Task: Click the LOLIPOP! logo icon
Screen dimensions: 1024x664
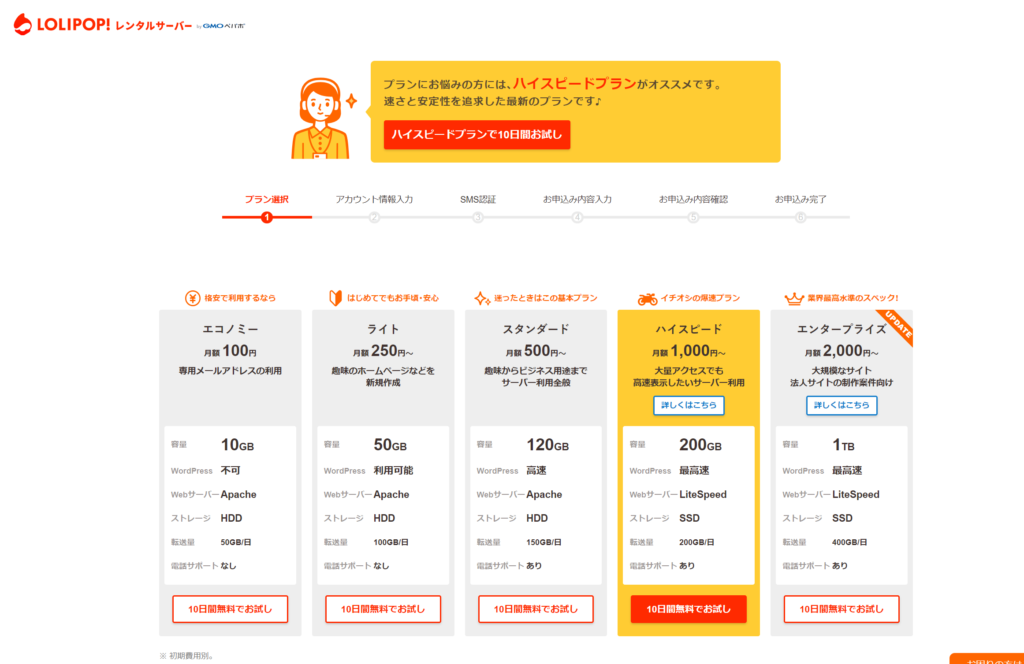Action: click(23, 24)
